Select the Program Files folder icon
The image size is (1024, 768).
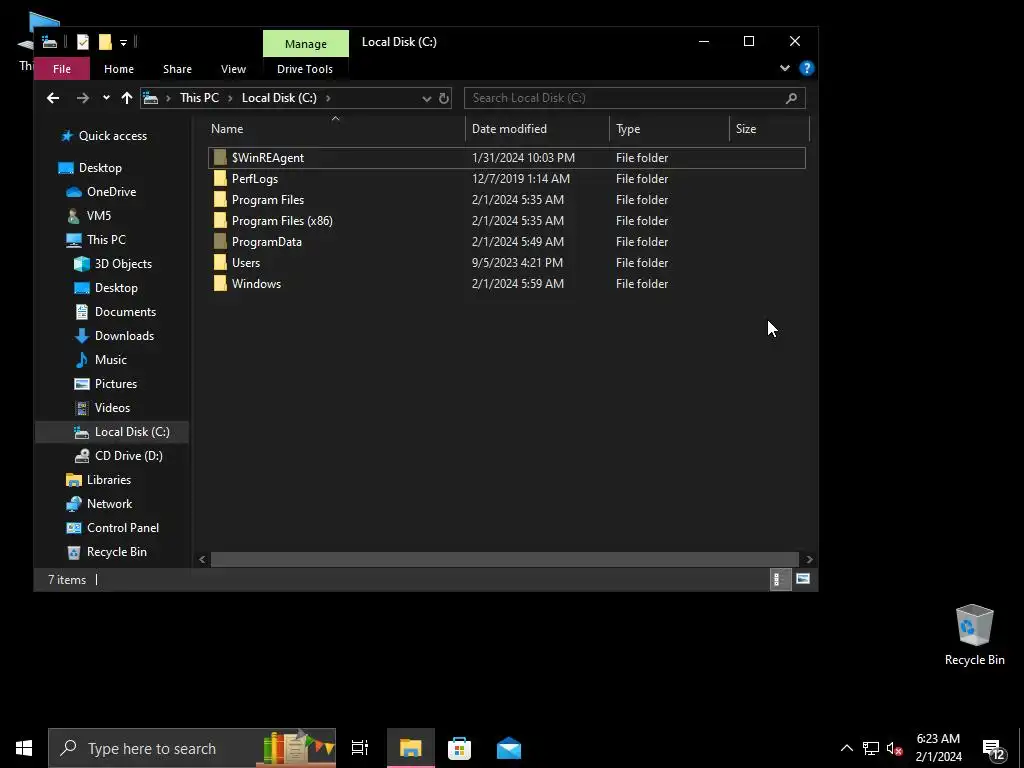(220, 200)
